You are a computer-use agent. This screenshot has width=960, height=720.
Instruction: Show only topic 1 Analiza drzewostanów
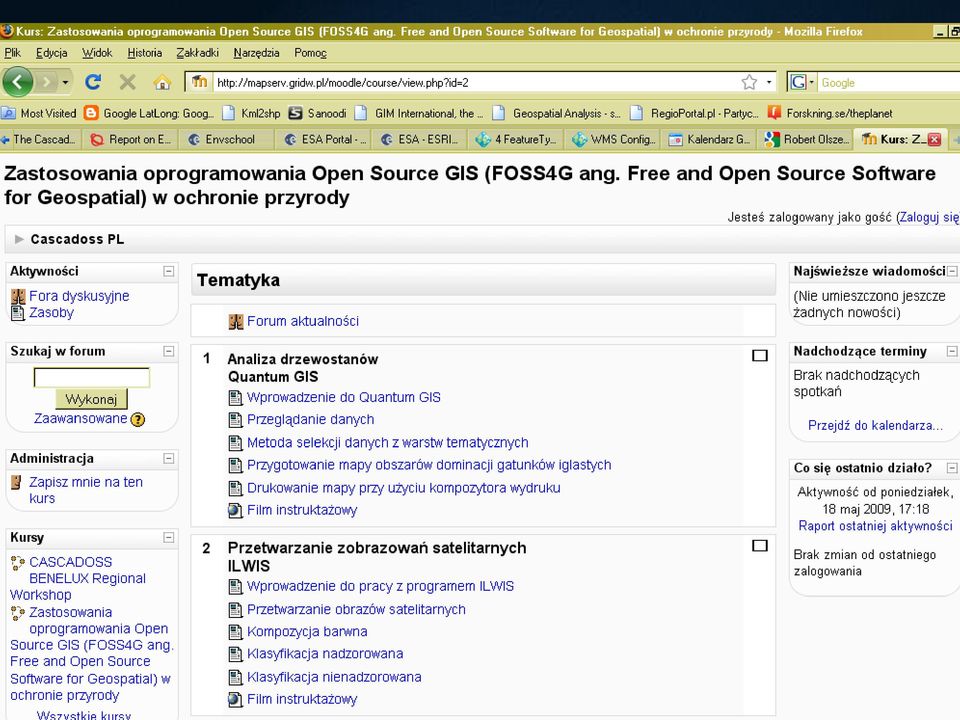760,356
